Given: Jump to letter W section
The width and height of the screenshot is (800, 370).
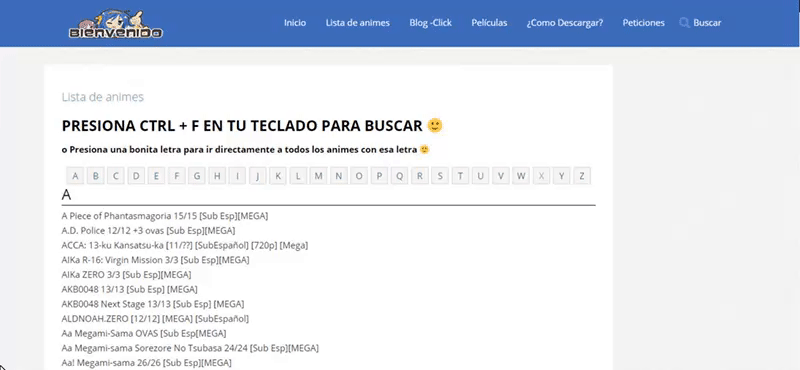Looking at the screenshot, I should coord(521,176).
